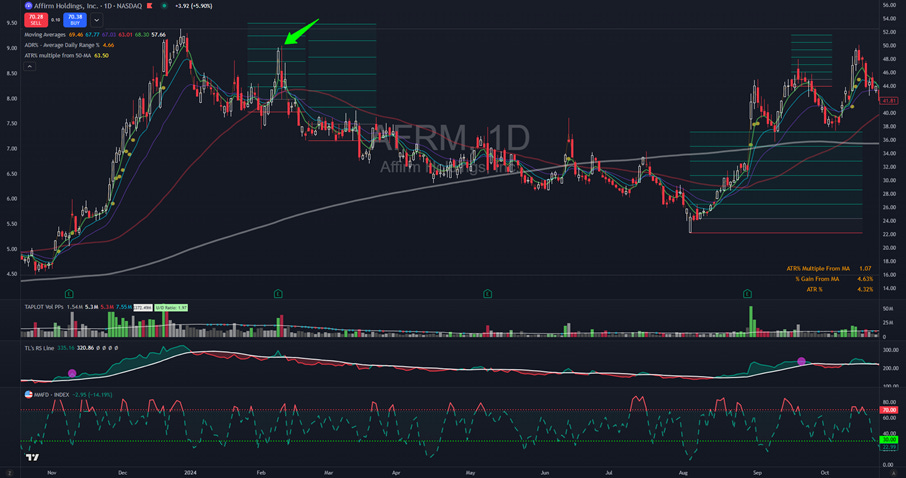906x478 pixels.
Task: Click the 22.99 current MMFD value label
Action: [x=889, y=447]
